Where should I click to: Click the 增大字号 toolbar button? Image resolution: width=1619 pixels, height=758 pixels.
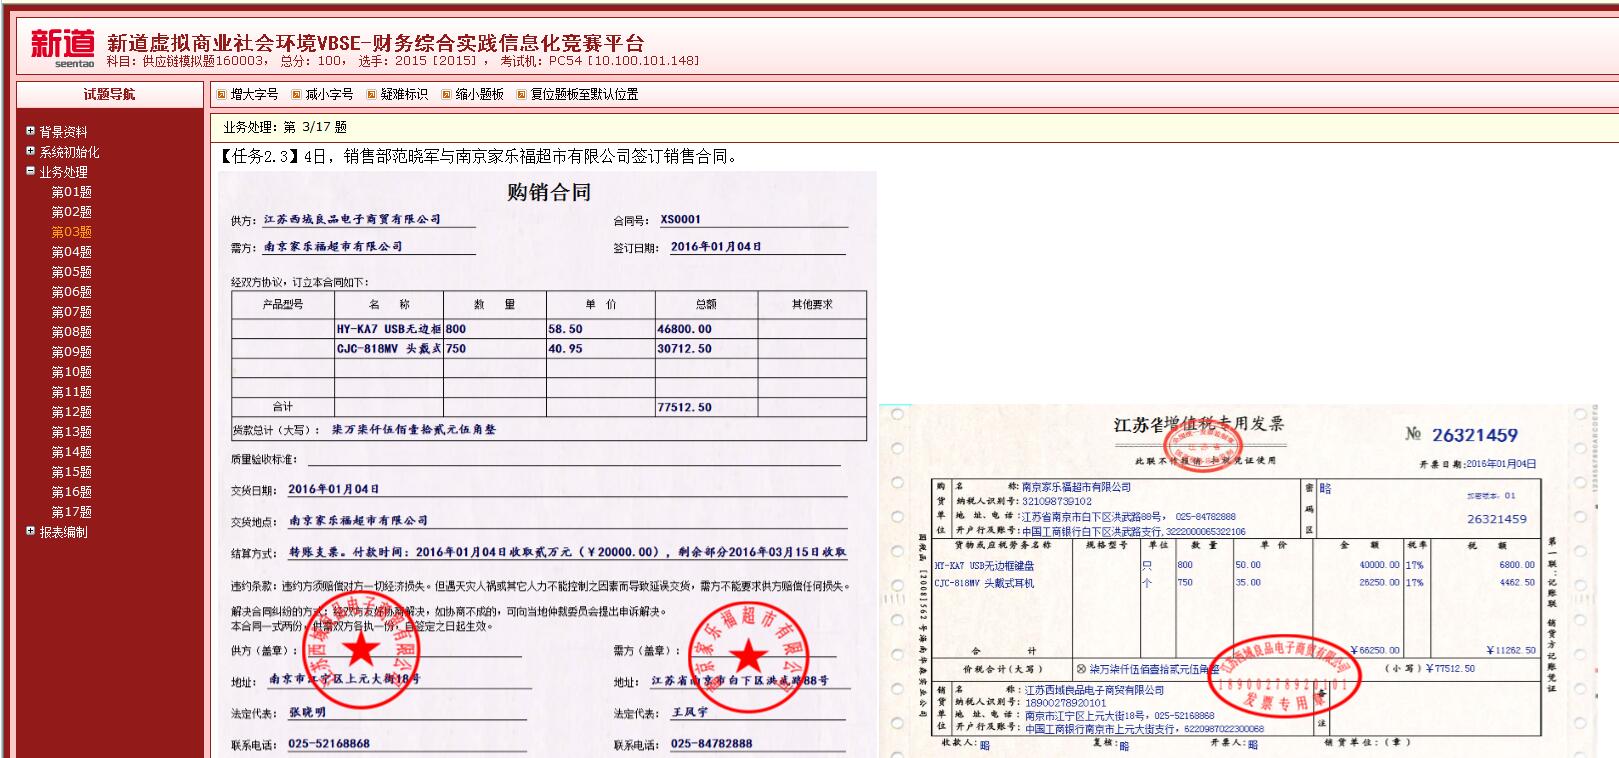click(x=248, y=94)
